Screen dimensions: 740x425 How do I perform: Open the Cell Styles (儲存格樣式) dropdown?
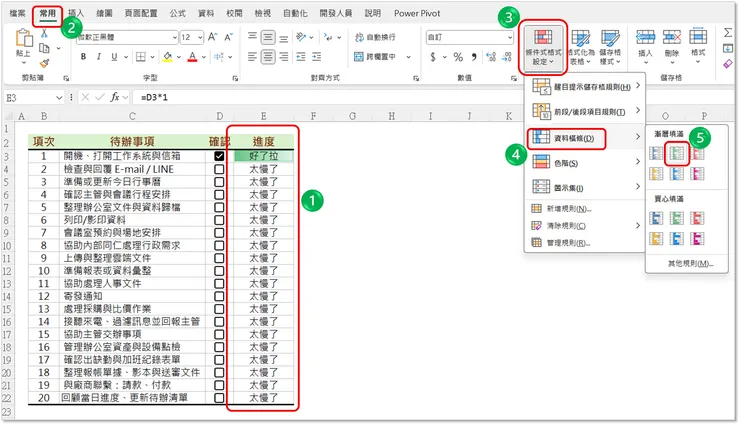[x=610, y=47]
